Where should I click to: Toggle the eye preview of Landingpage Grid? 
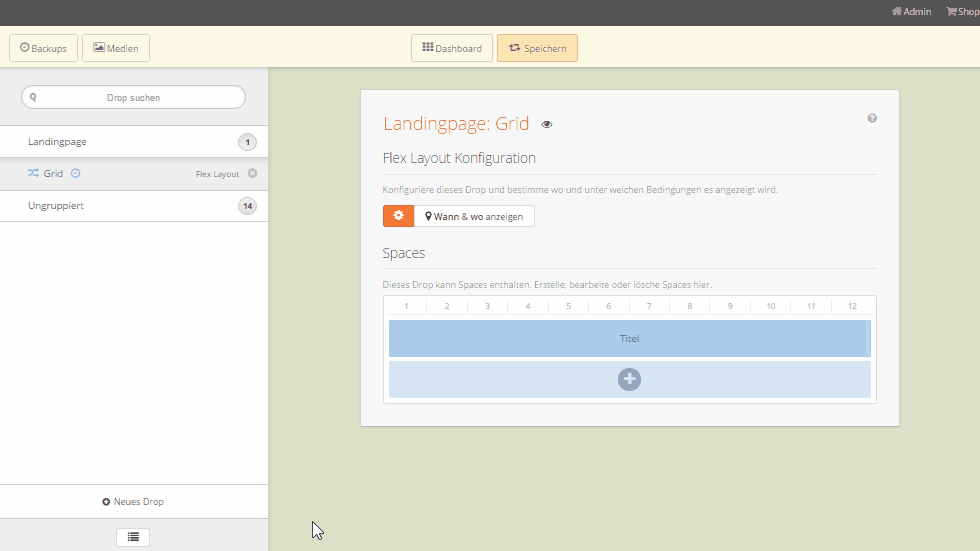coord(547,125)
